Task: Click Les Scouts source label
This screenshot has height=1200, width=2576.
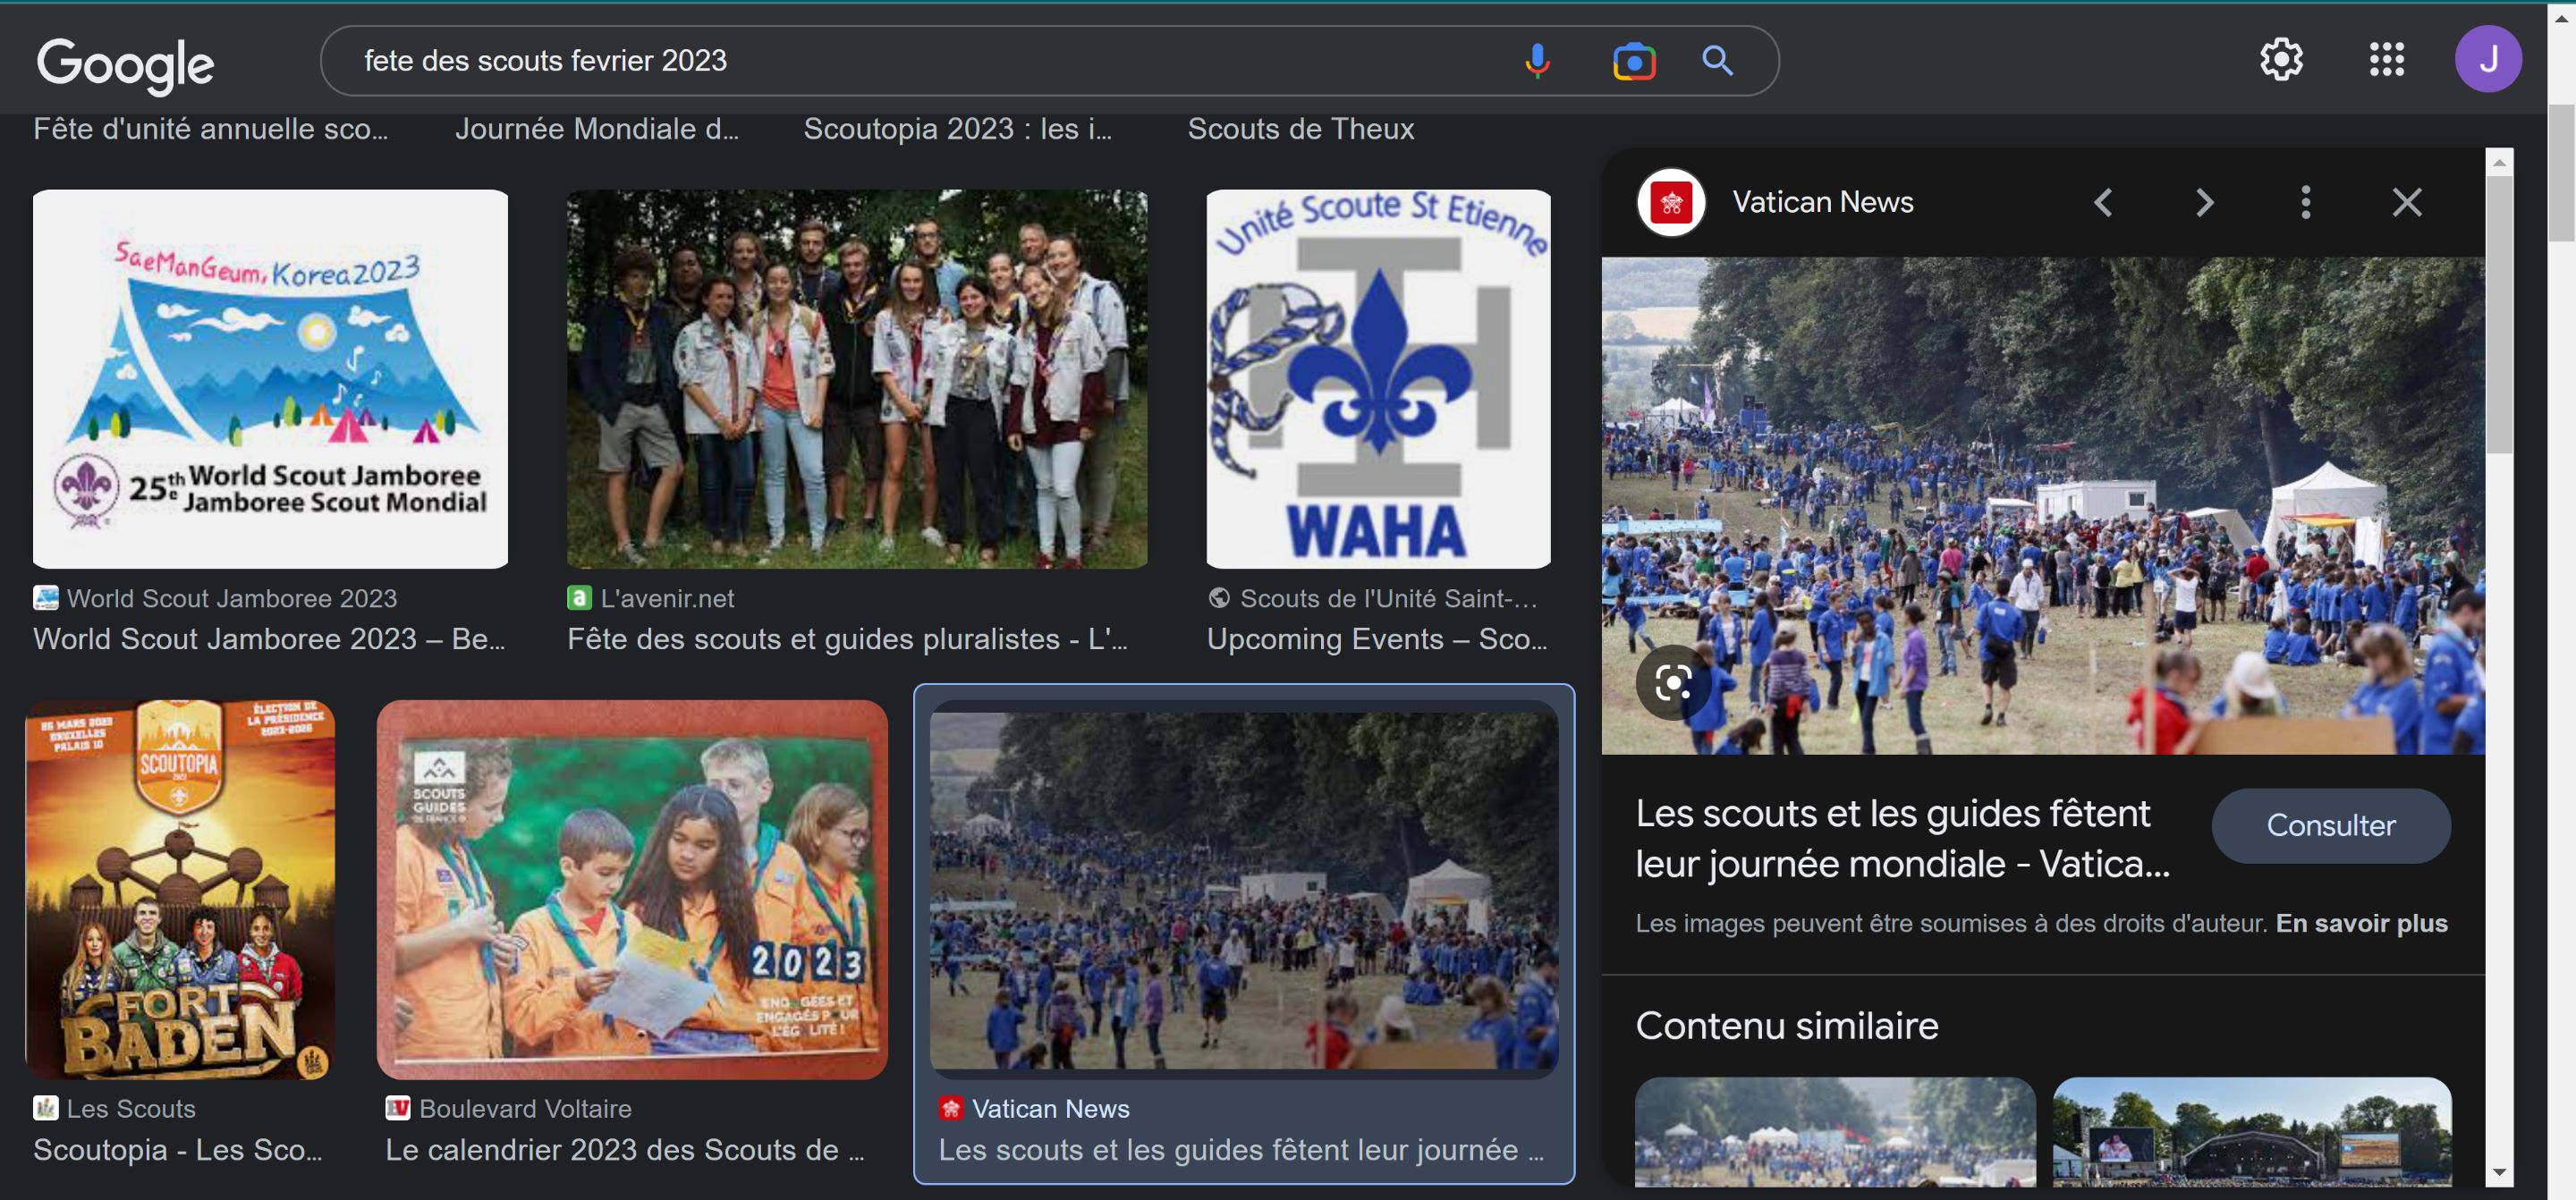Action: 131,1109
